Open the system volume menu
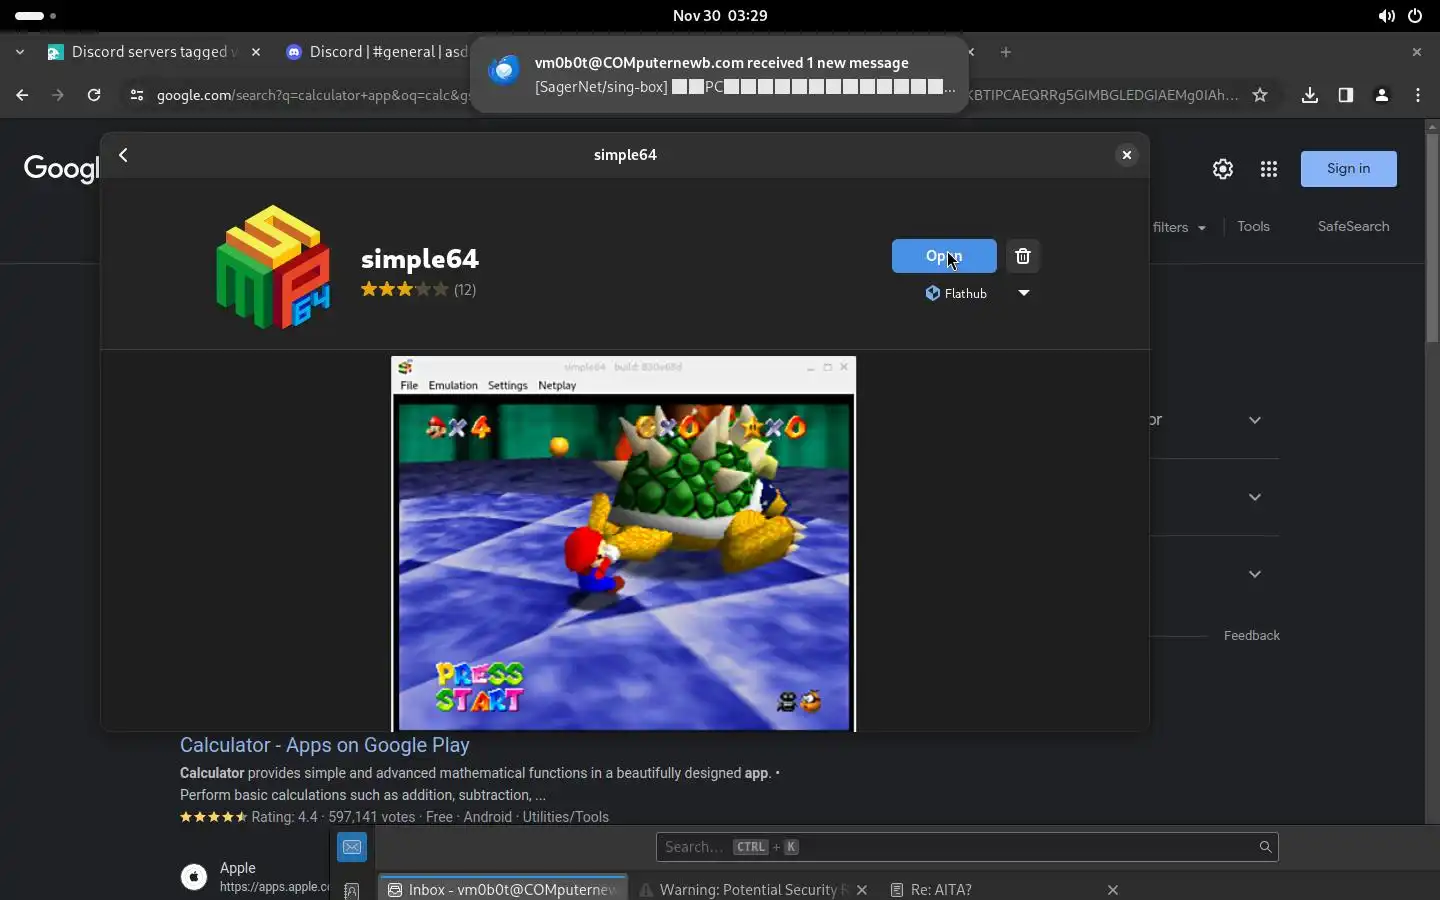This screenshot has width=1440, height=900. 1386,16
